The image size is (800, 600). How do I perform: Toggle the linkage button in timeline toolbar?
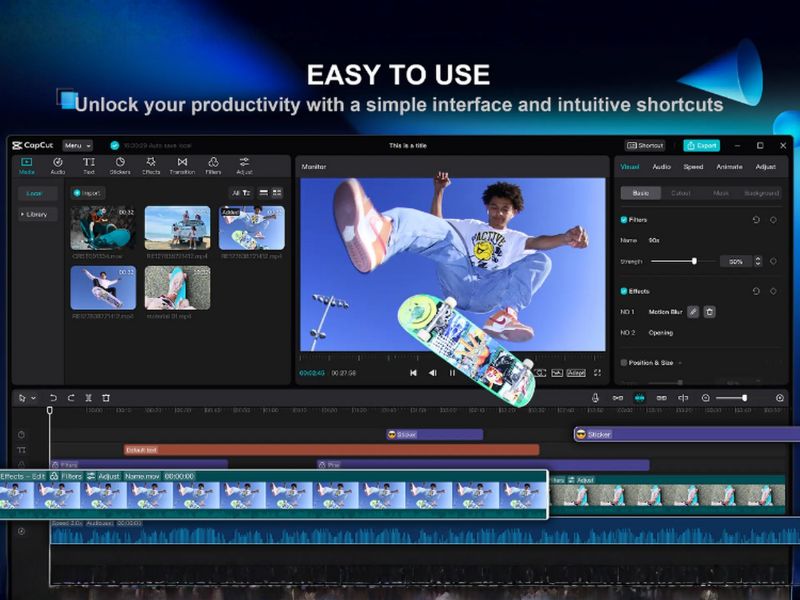pos(661,398)
